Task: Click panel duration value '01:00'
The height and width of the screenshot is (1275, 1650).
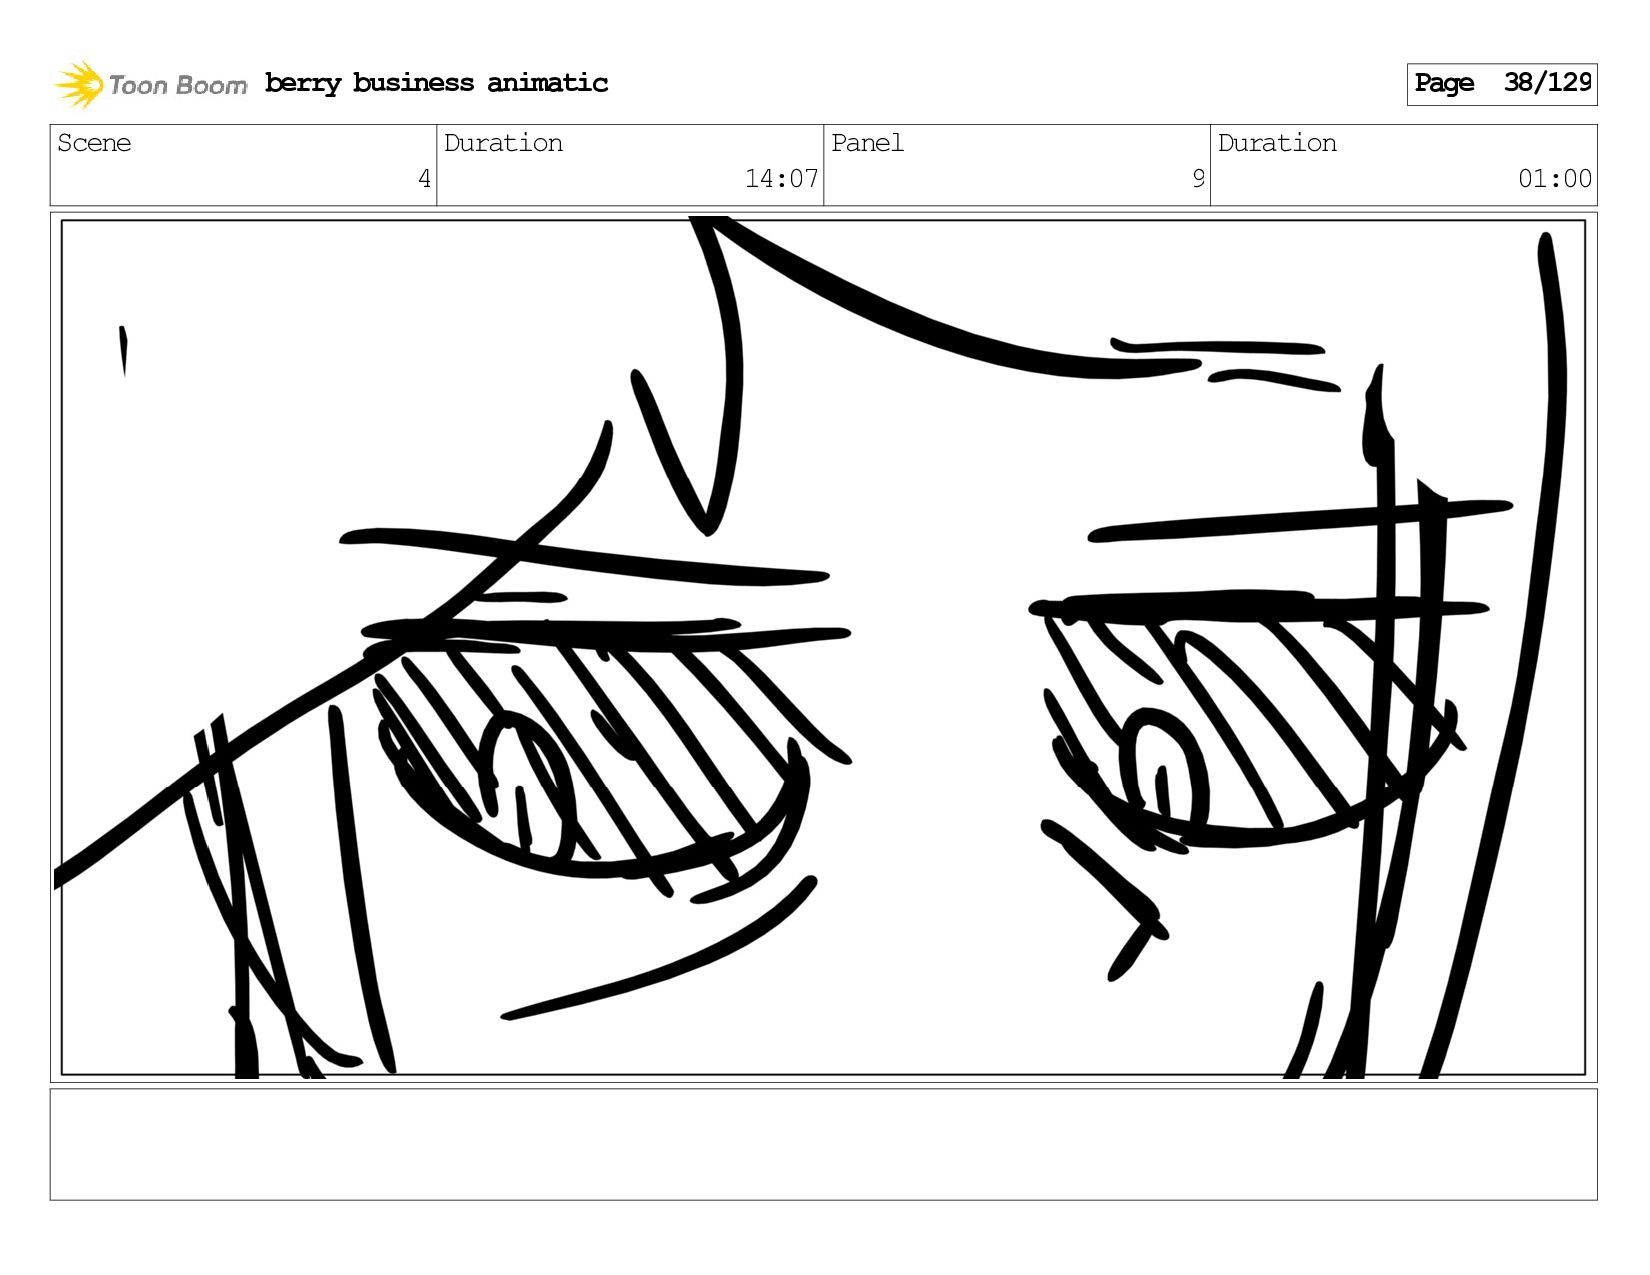Action: (1555, 179)
